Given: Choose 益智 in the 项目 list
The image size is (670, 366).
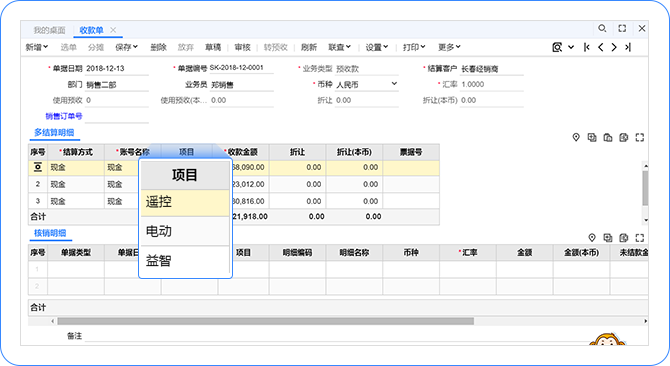Looking at the screenshot, I should coord(185,260).
